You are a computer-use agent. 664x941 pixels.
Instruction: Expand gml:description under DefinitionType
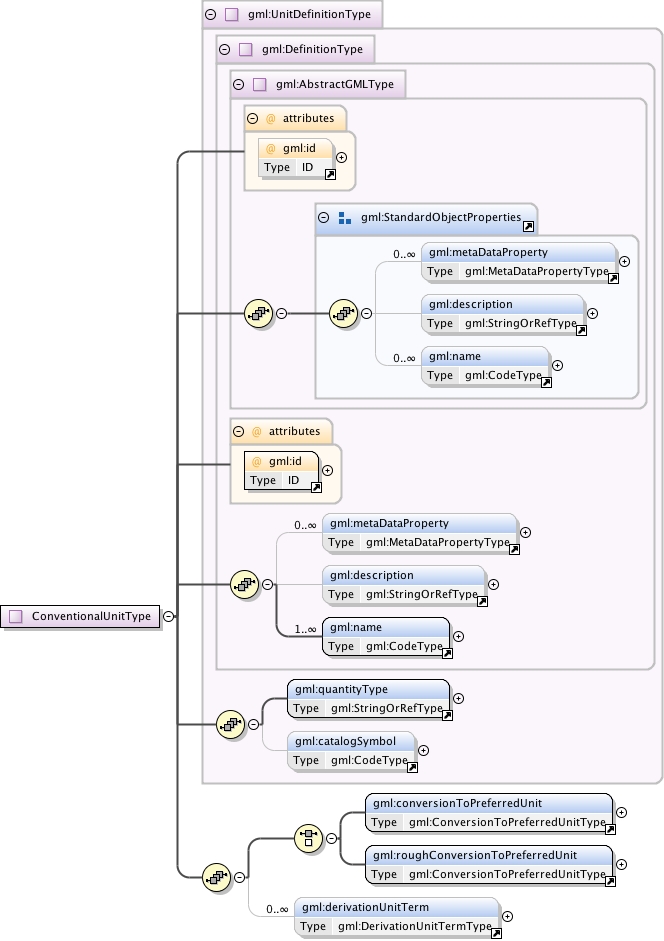(x=493, y=585)
